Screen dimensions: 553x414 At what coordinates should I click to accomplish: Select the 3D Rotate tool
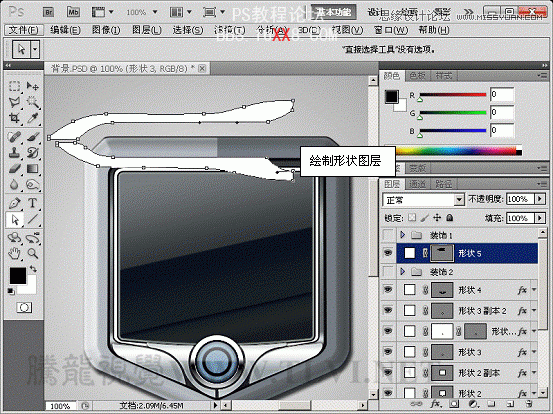click(14, 238)
